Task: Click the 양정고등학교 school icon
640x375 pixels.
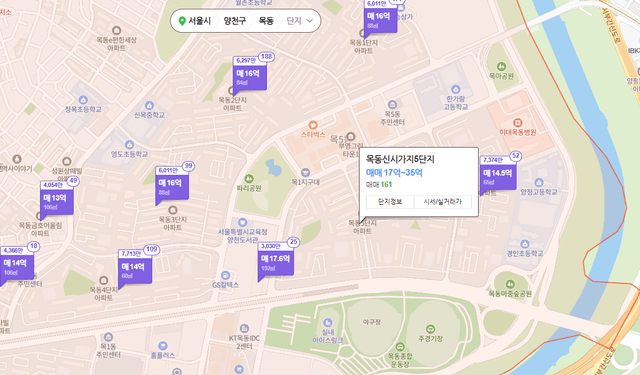Action: [x=538, y=182]
